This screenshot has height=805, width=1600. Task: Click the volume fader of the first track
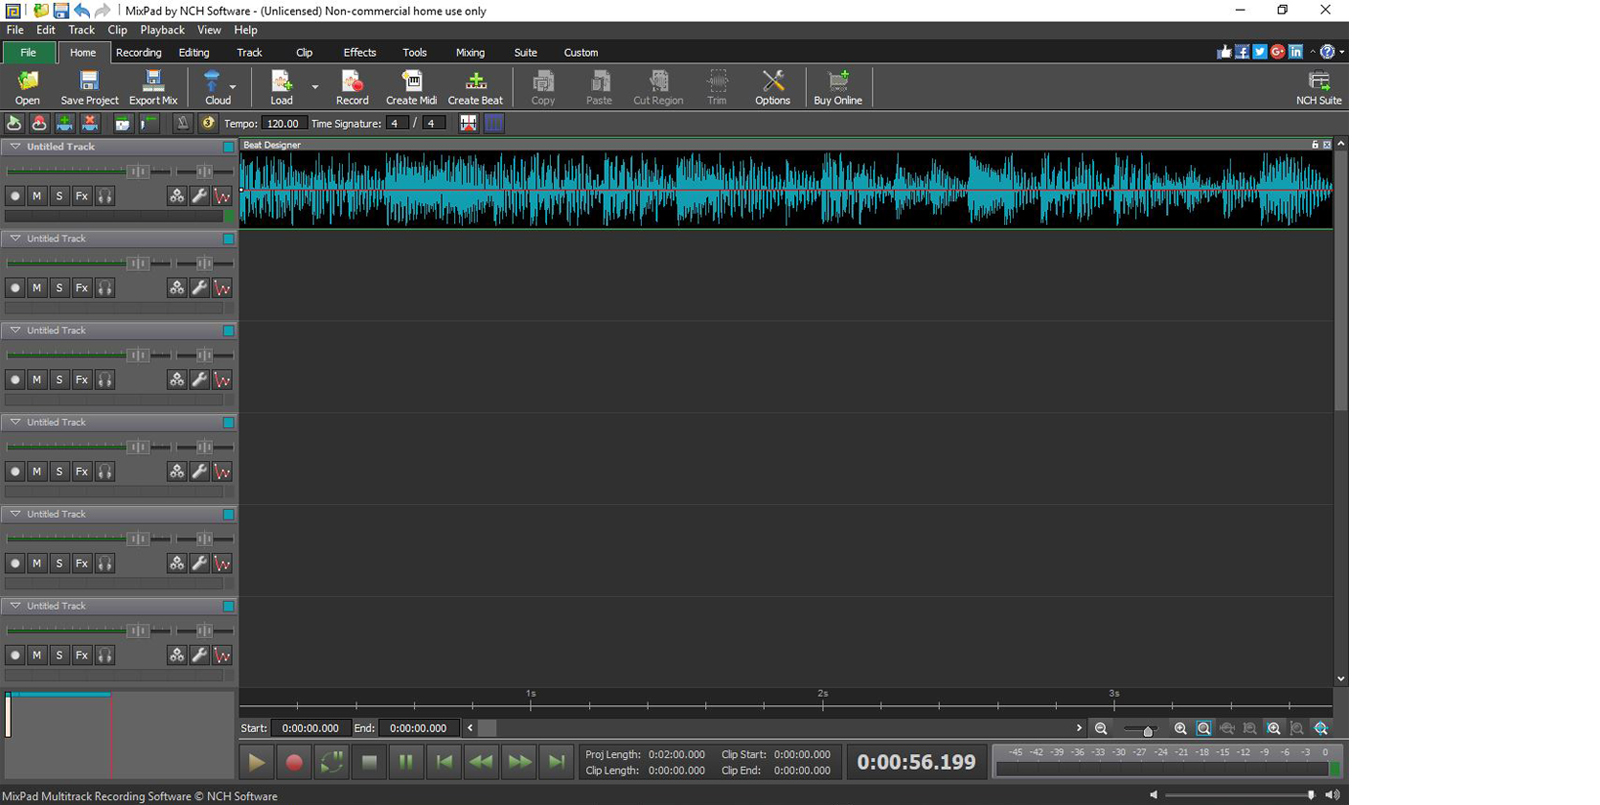click(138, 171)
